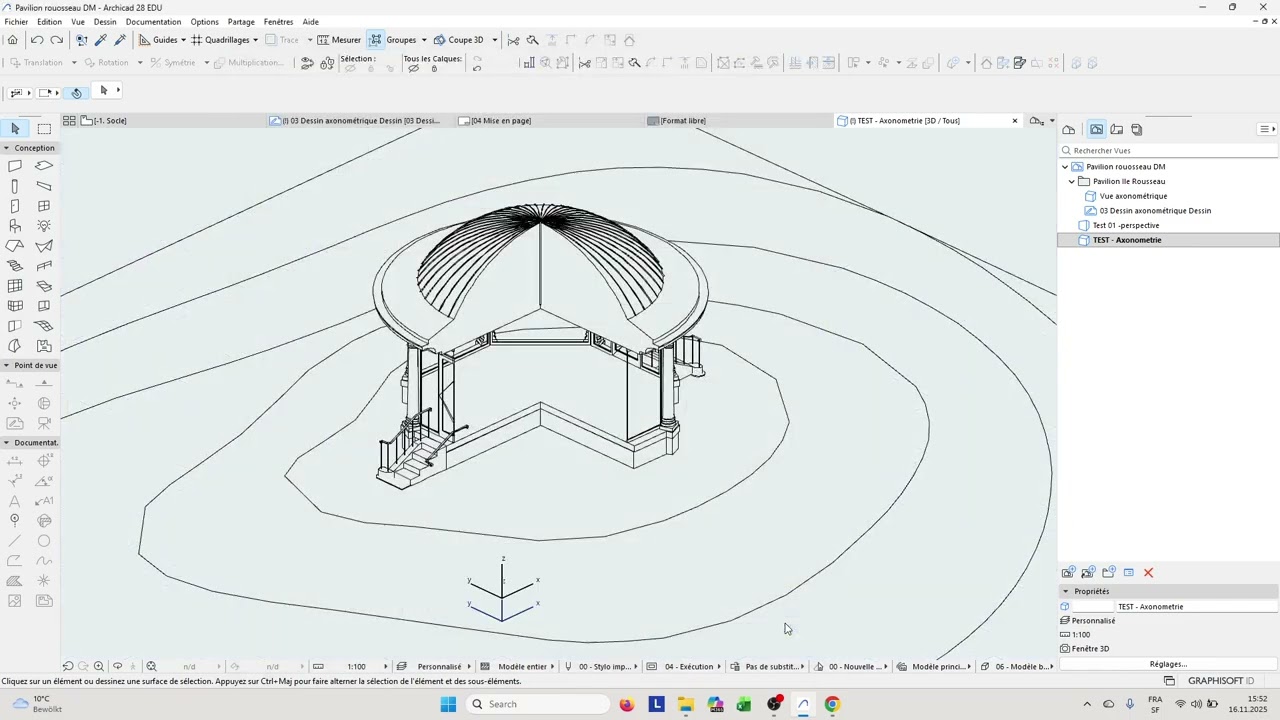
Task: Click the Rechercher Vues search field
Action: pyautogui.click(x=1168, y=151)
